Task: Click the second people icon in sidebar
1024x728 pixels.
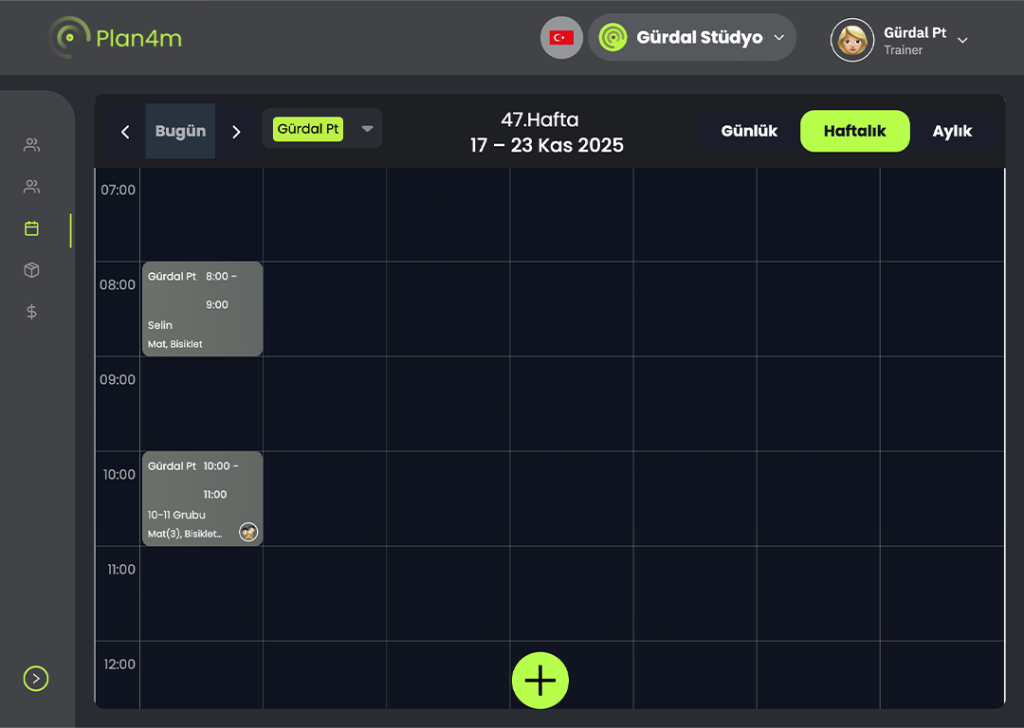Action: [x=32, y=187]
